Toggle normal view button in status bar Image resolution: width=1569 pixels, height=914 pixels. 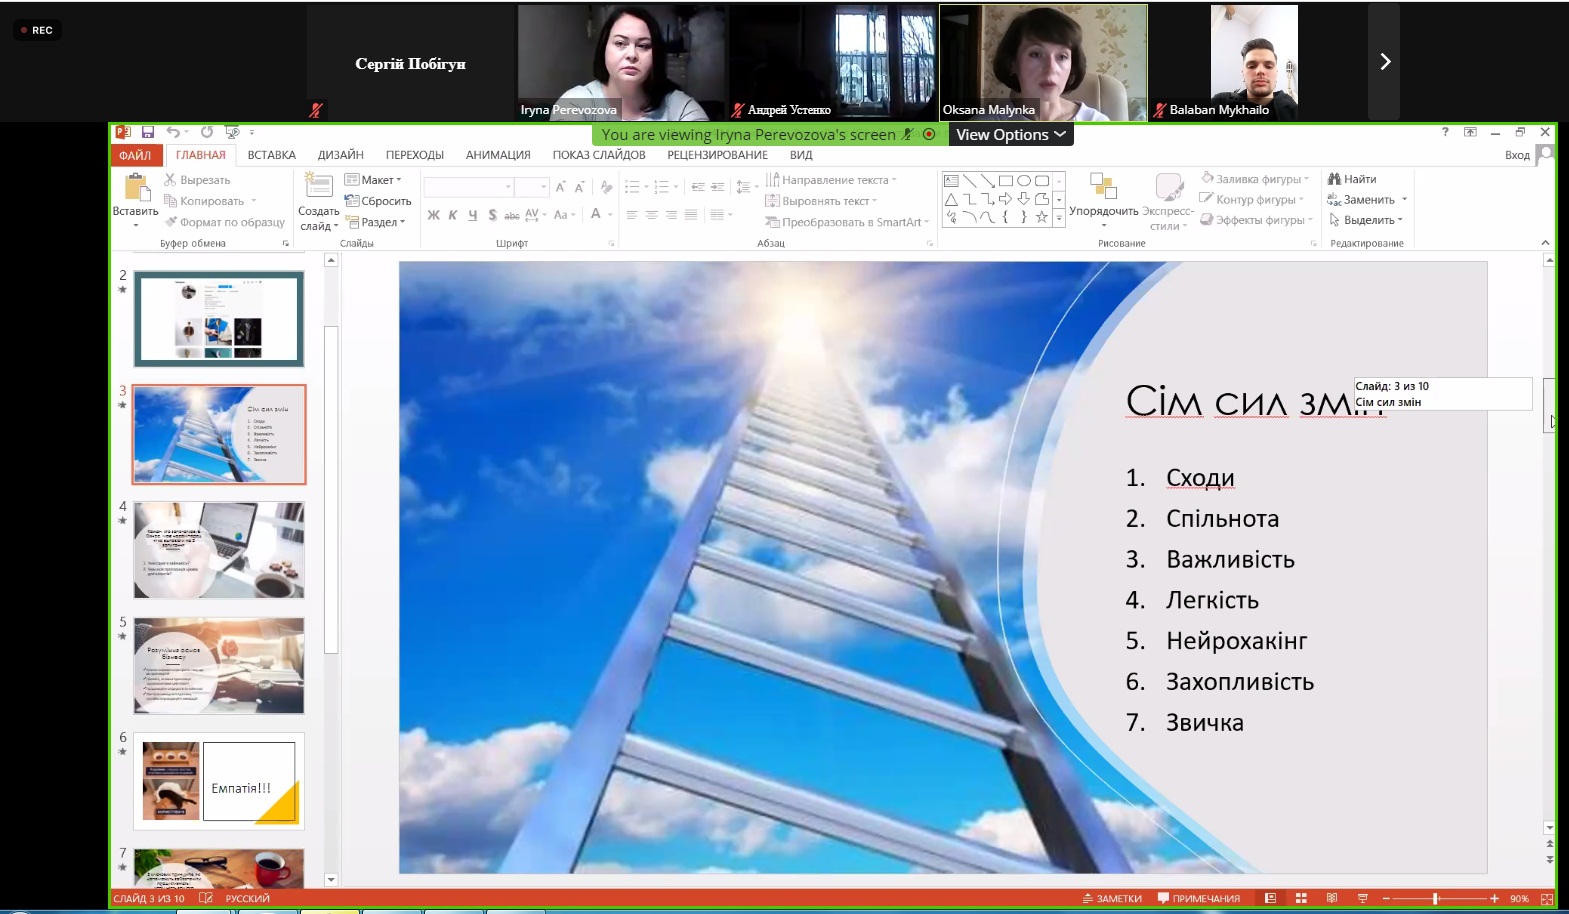tap(1270, 898)
